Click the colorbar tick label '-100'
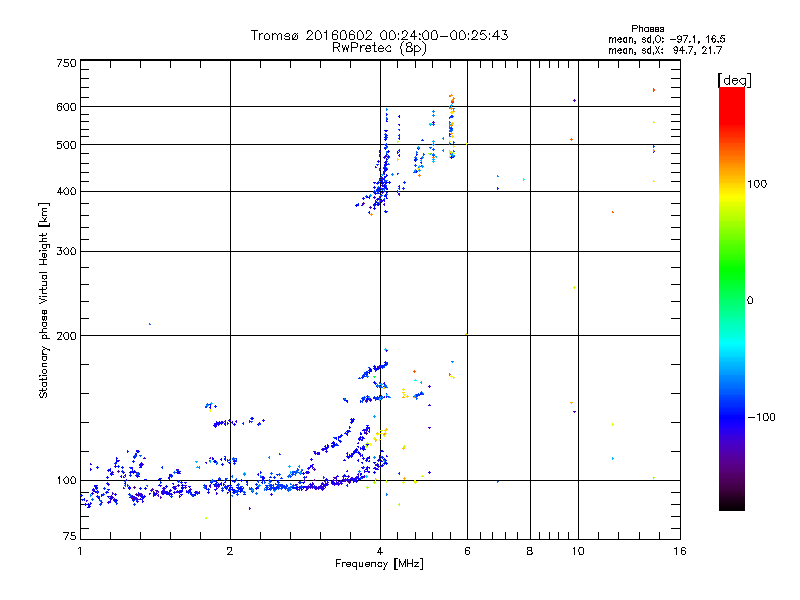This screenshot has height=600, width=800. [x=761, y=417]
